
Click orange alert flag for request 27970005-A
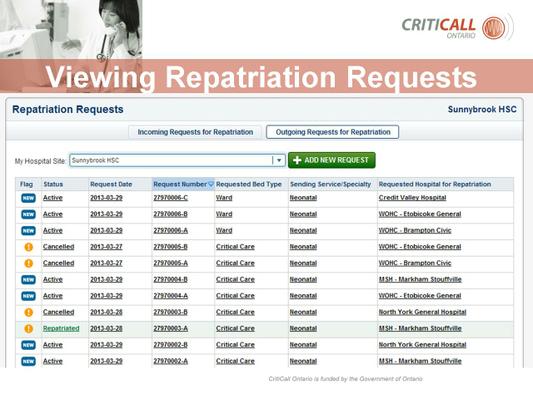click(29, 263)
